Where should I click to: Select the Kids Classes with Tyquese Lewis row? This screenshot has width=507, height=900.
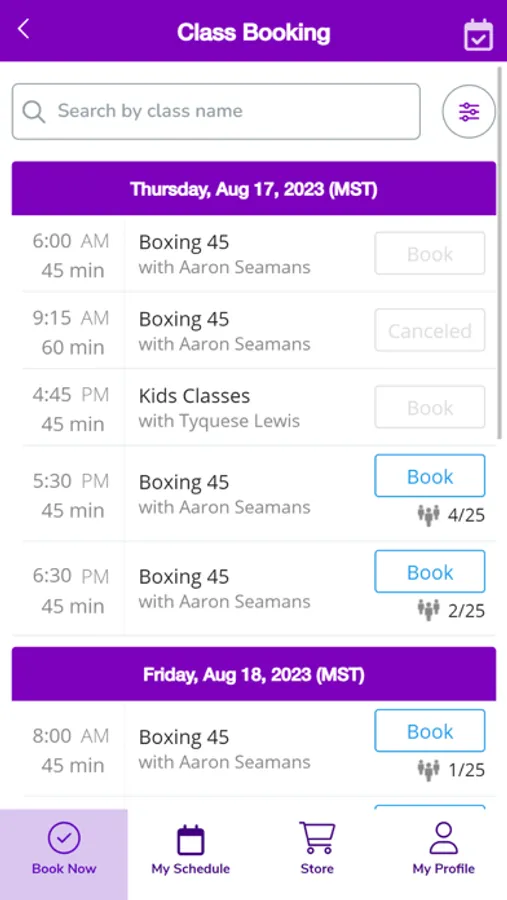253,408
